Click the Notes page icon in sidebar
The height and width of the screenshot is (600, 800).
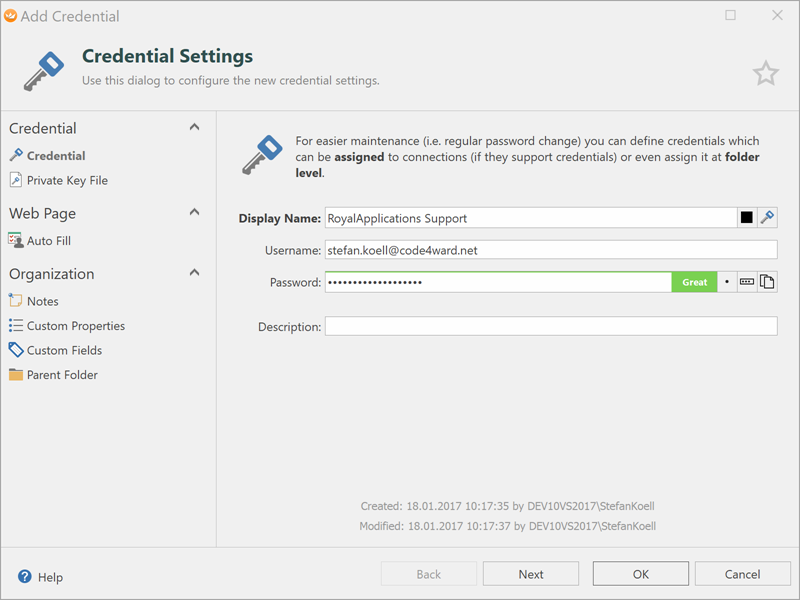pos(16,301)
